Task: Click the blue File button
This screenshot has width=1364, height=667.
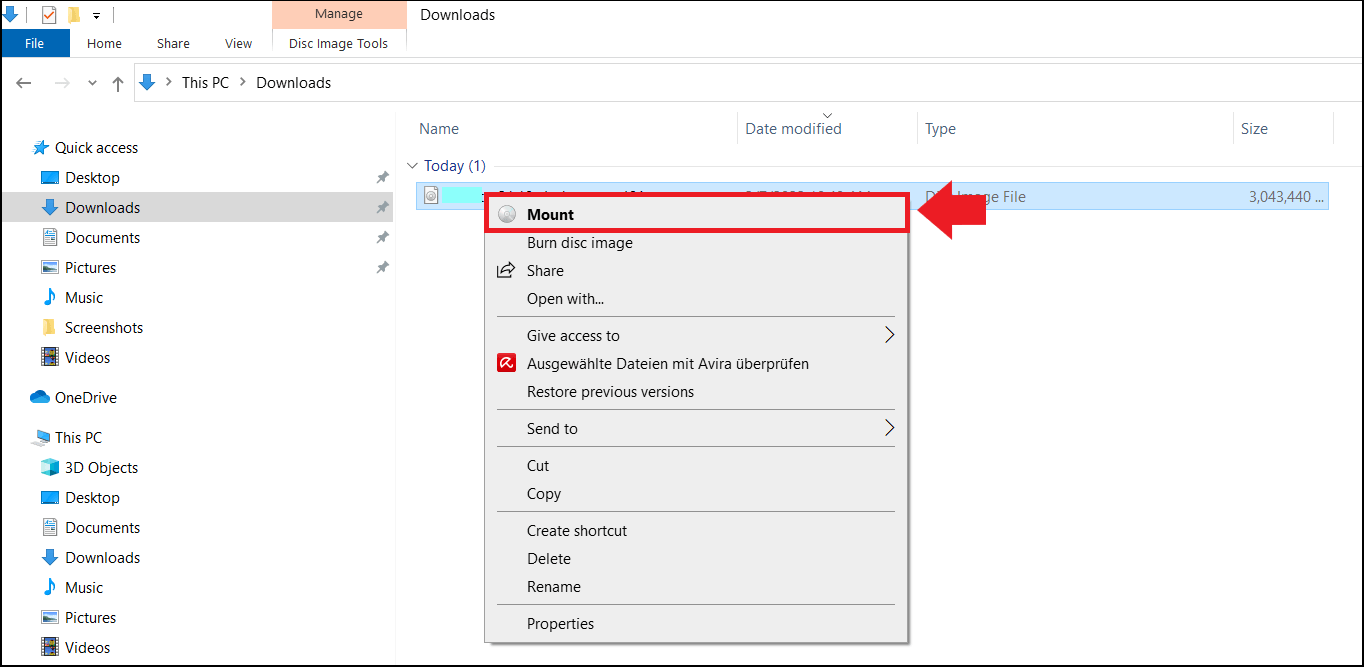Action: pyautogui.click(x=35, y=43)
